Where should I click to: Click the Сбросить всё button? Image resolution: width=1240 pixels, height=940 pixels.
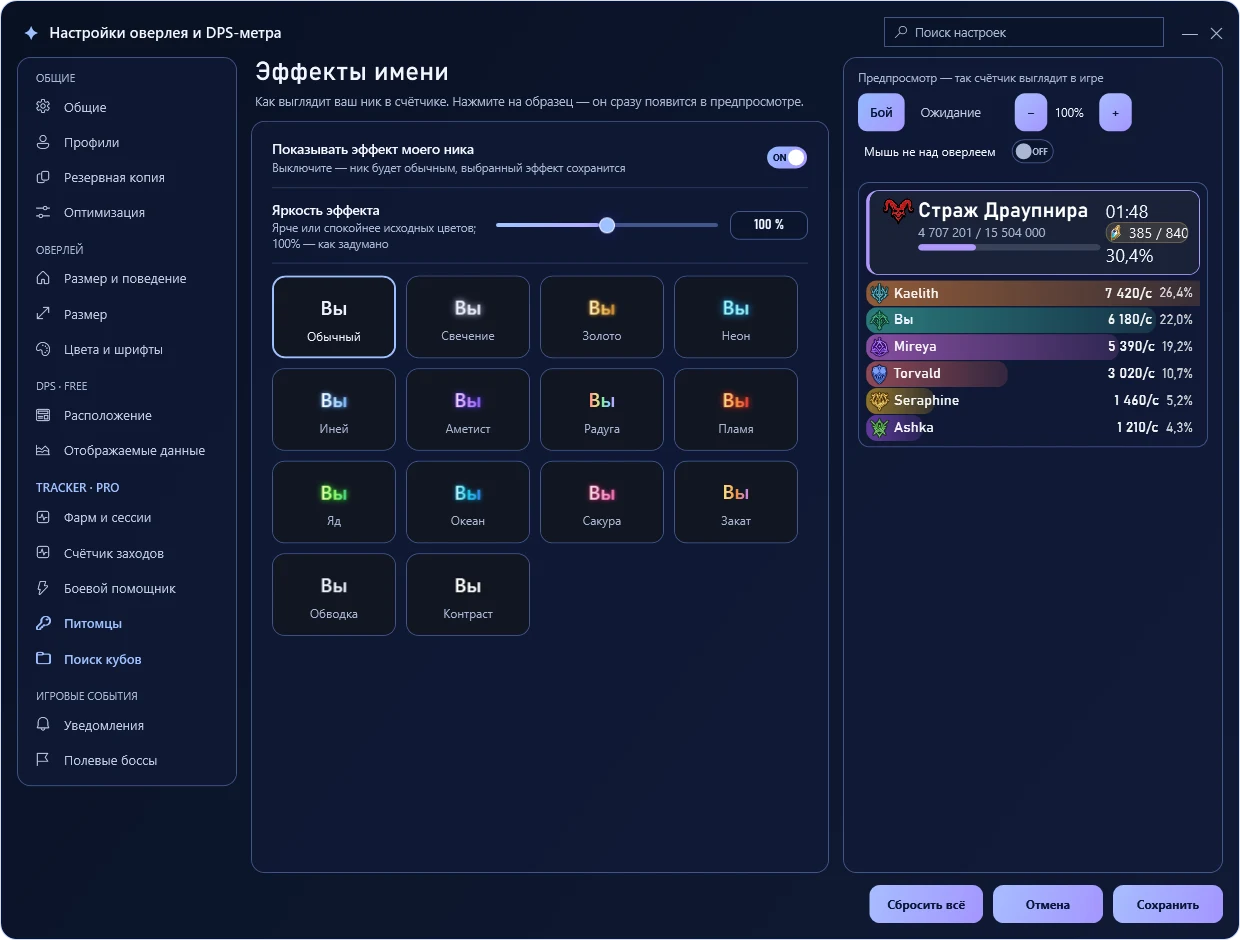point(926,904)
